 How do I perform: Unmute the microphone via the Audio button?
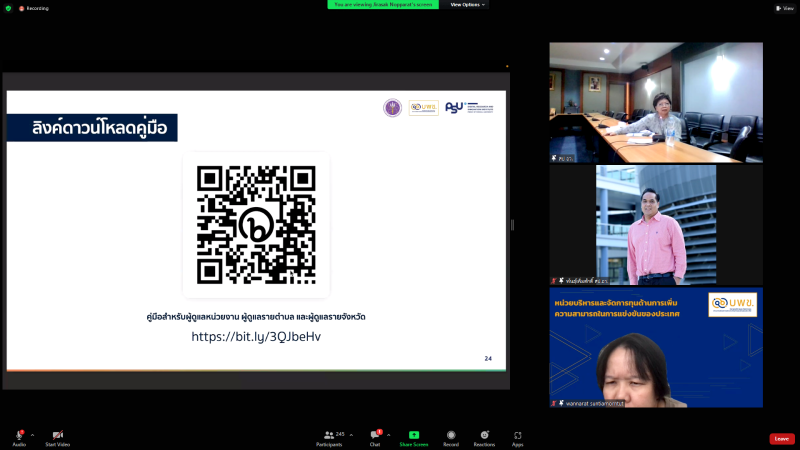[19, 437]
